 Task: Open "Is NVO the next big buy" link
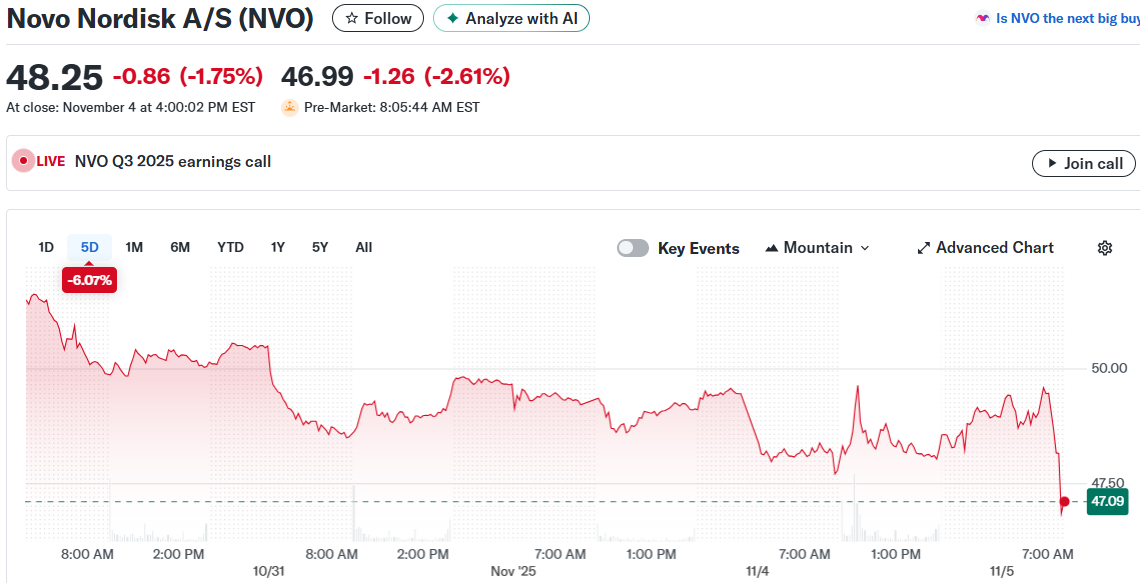(1067, 19)
